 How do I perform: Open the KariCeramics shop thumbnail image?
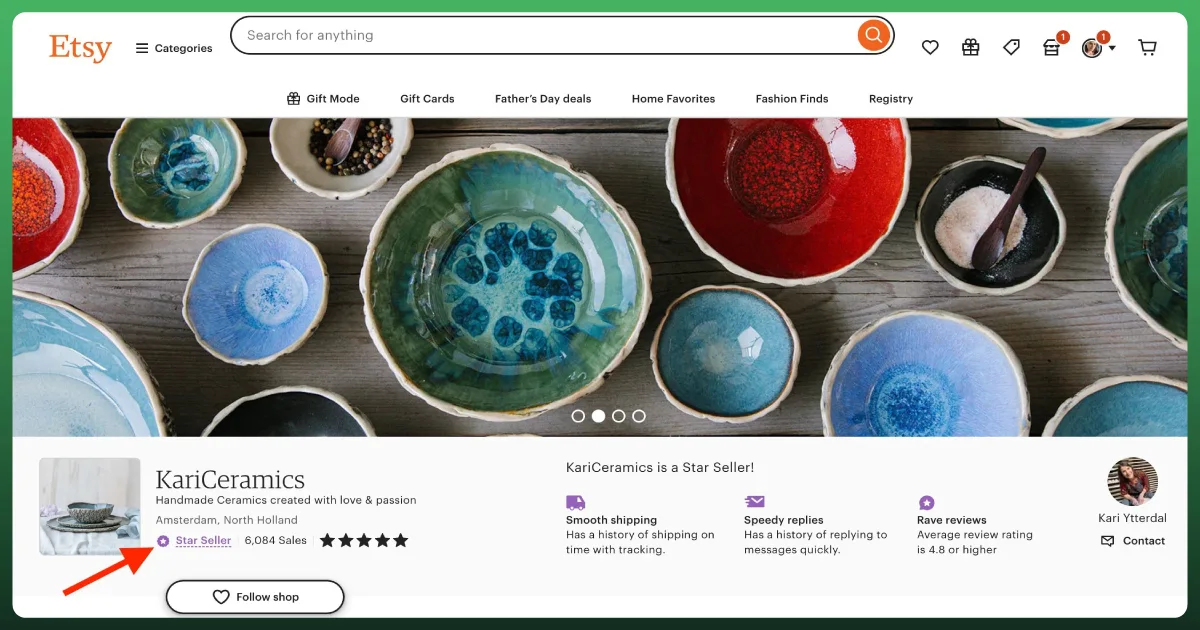tap(90, 506)
